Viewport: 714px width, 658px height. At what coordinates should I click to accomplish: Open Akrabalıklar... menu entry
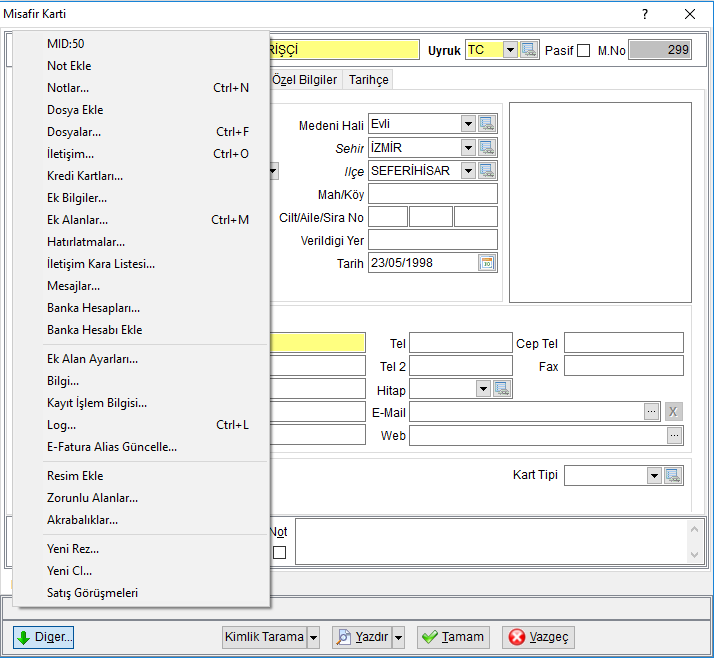pyautogui.click(x=141, y=520)
